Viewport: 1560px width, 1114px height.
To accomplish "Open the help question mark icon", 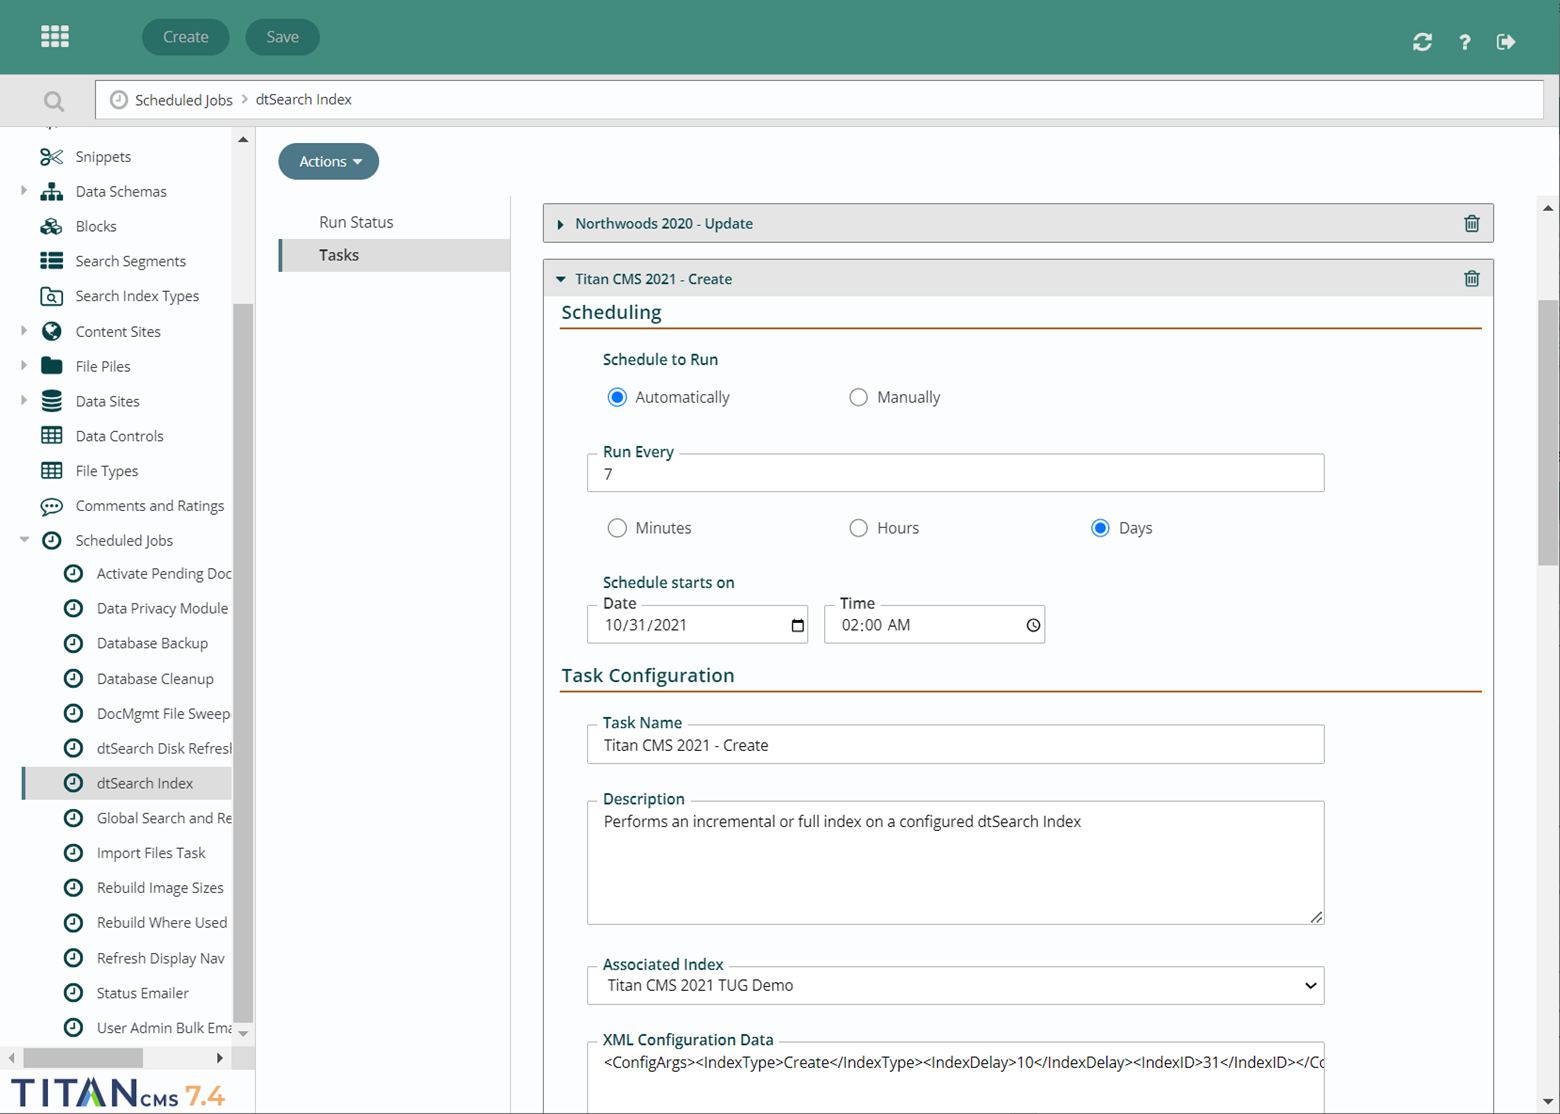I will pos(1464,42).
